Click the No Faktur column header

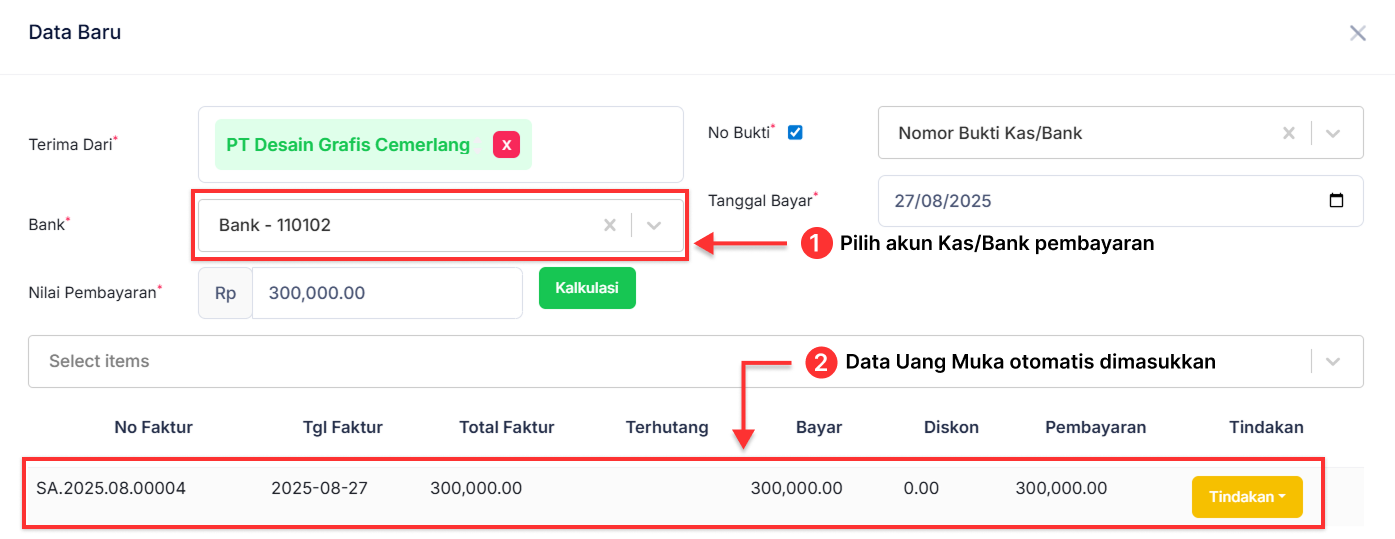pyautogui.click(x=154, y=427)
